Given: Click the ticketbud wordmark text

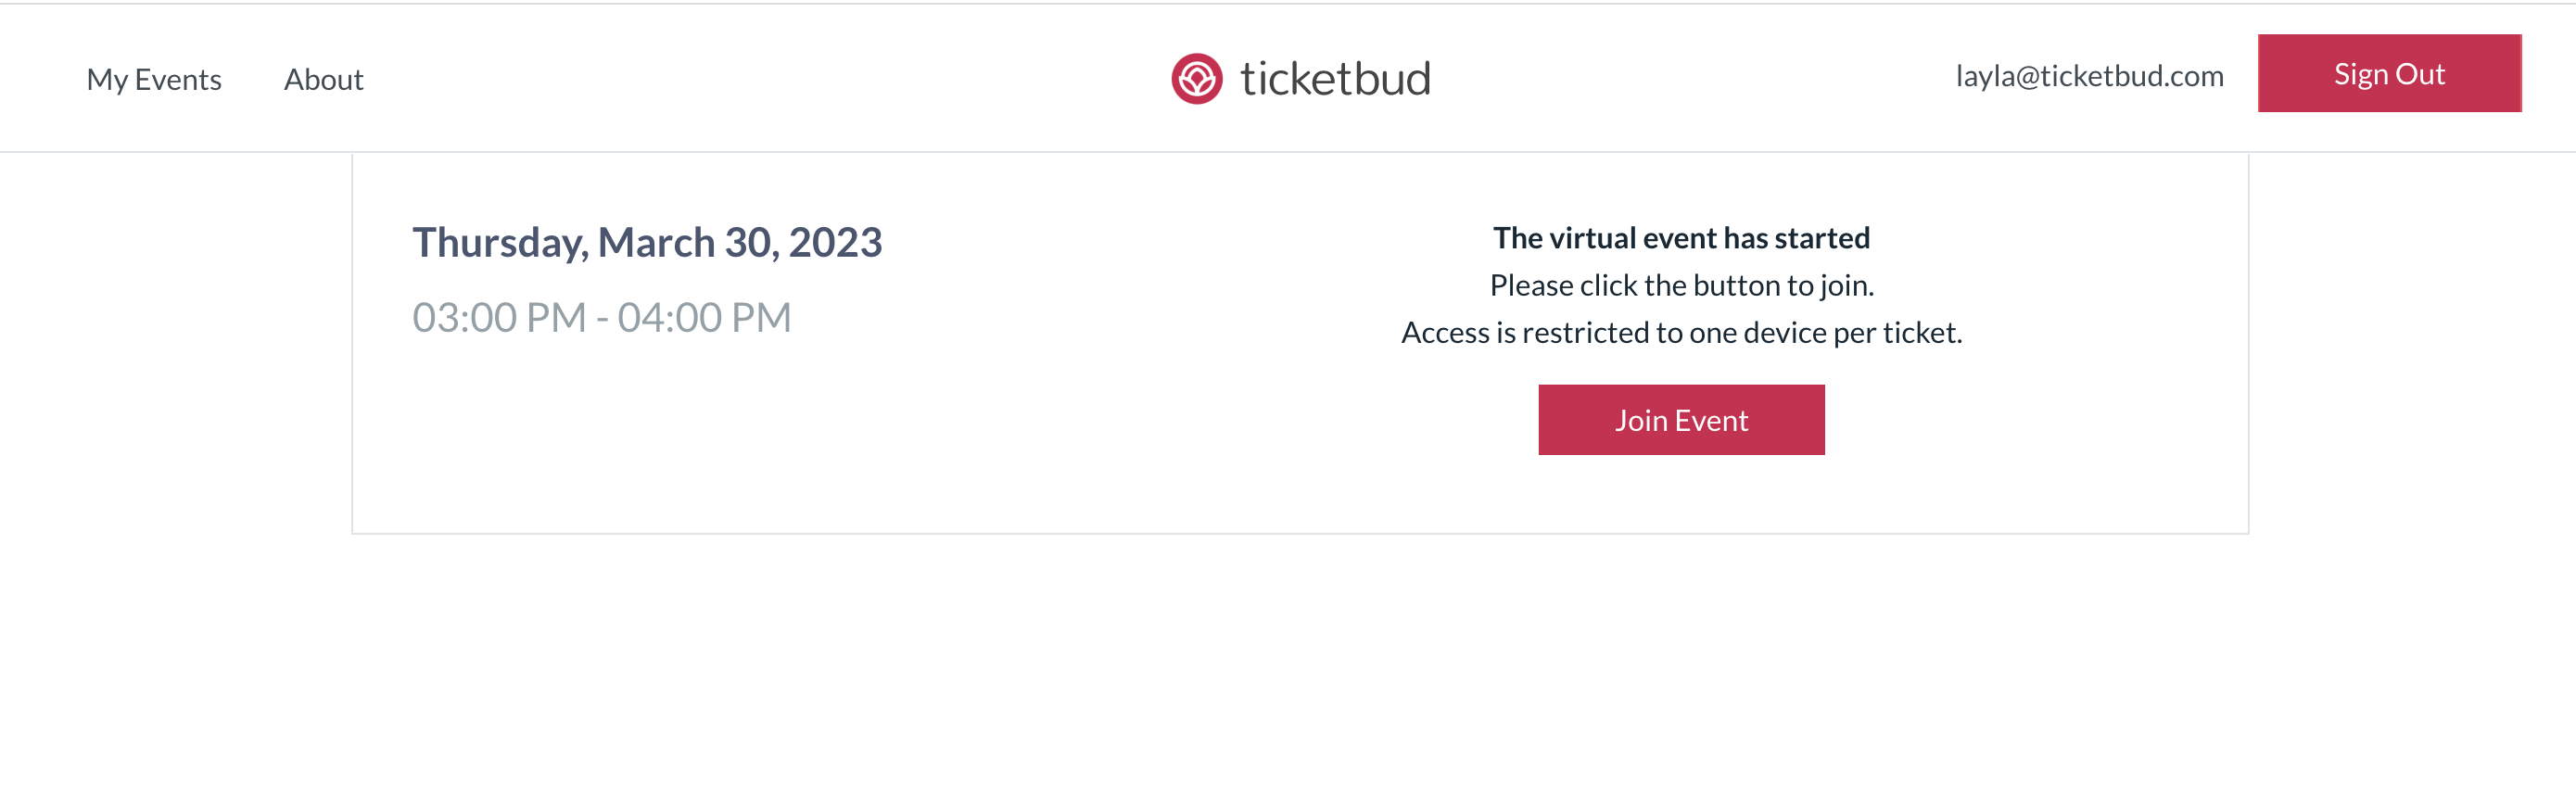Looking at the screenshot, I should (x=1335, y=79).
